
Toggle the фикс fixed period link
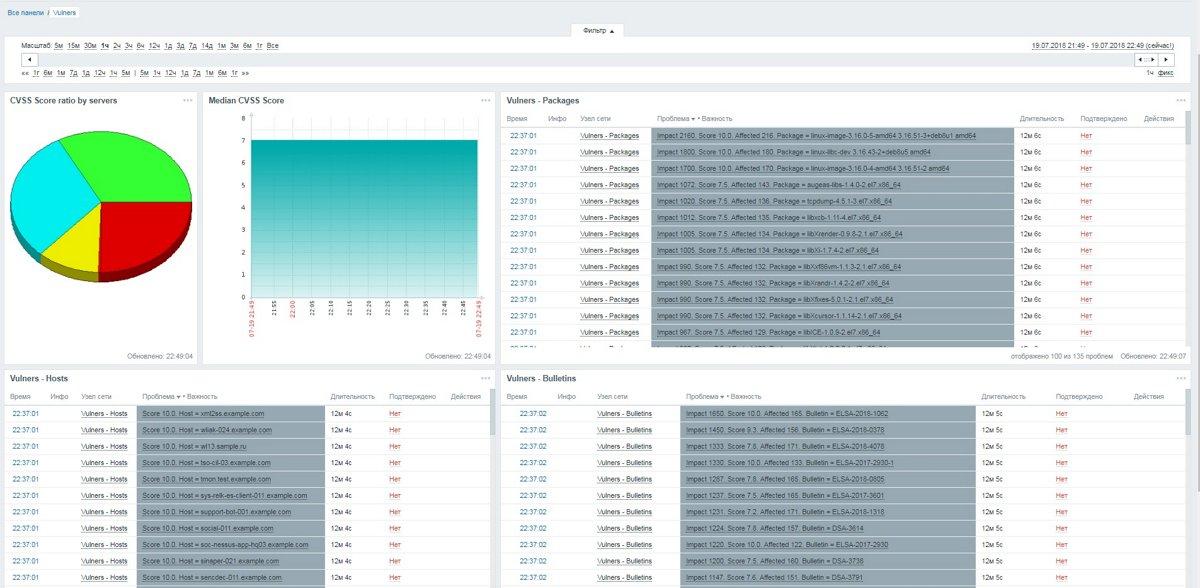tap(1166, 73)
